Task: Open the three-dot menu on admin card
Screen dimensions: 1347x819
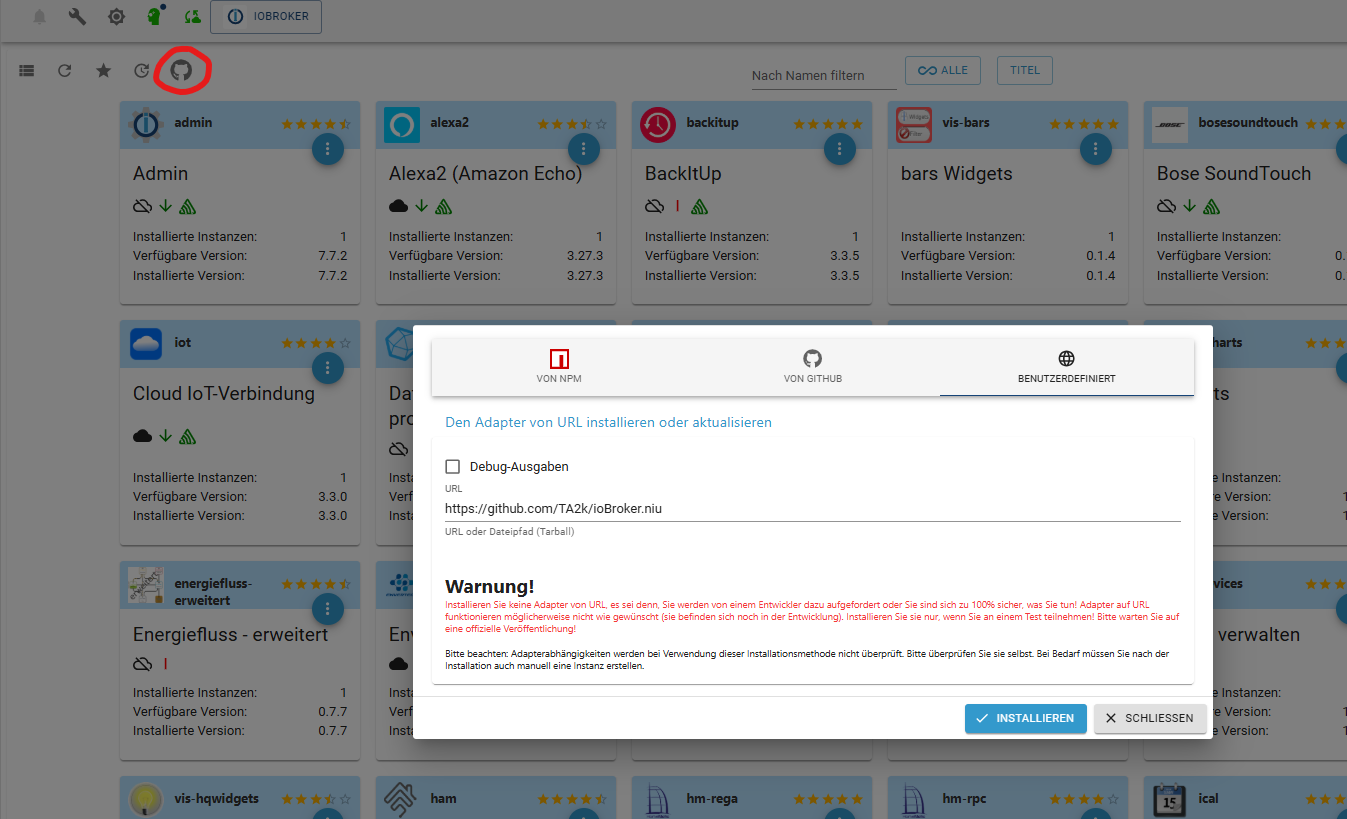Action: [x=328, y=149]
